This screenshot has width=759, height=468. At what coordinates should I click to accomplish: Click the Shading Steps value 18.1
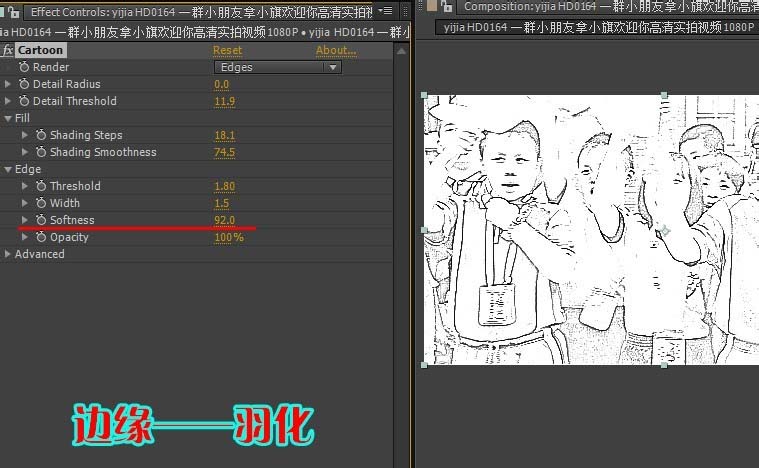(x=225, y=135)
